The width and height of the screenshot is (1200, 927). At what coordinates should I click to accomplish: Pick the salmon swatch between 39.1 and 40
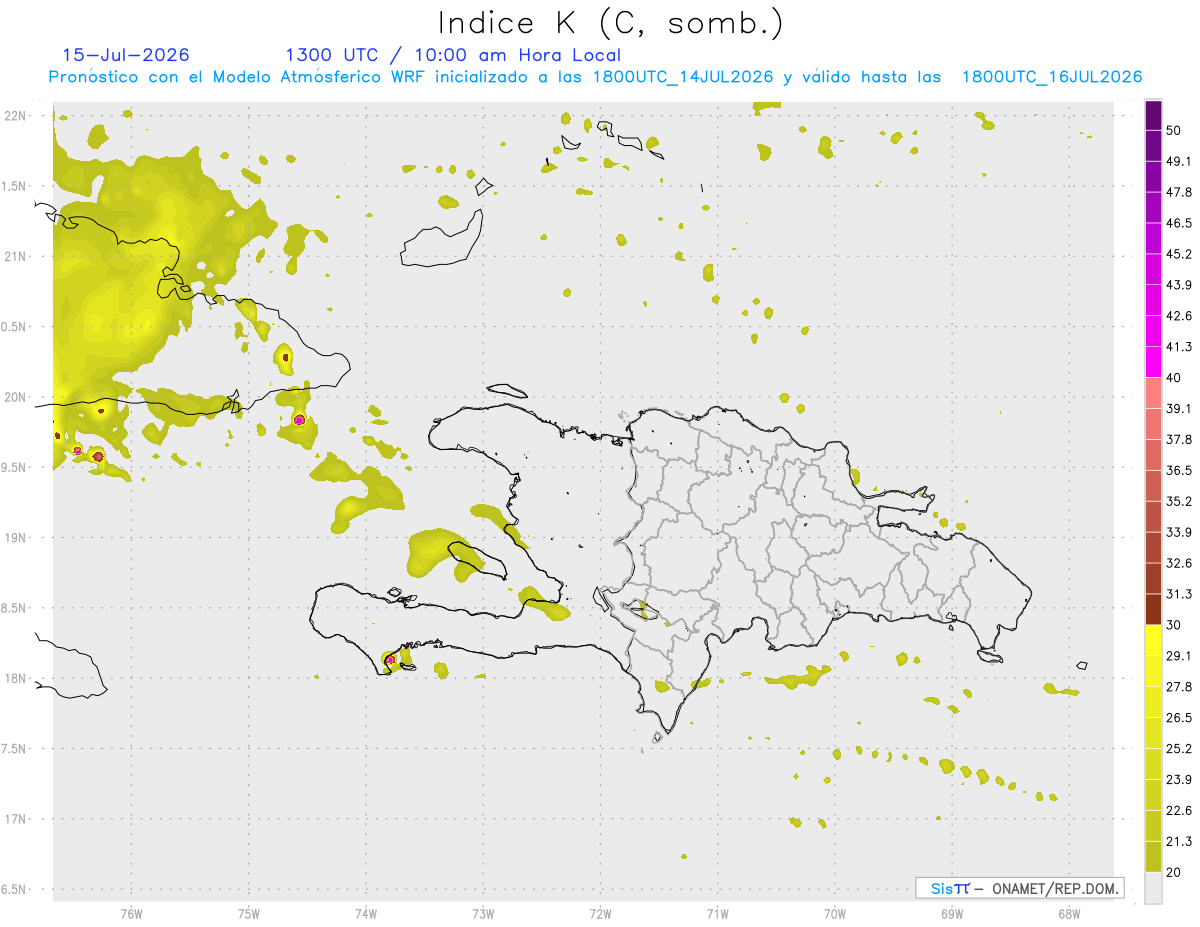tap(1153, 393)
